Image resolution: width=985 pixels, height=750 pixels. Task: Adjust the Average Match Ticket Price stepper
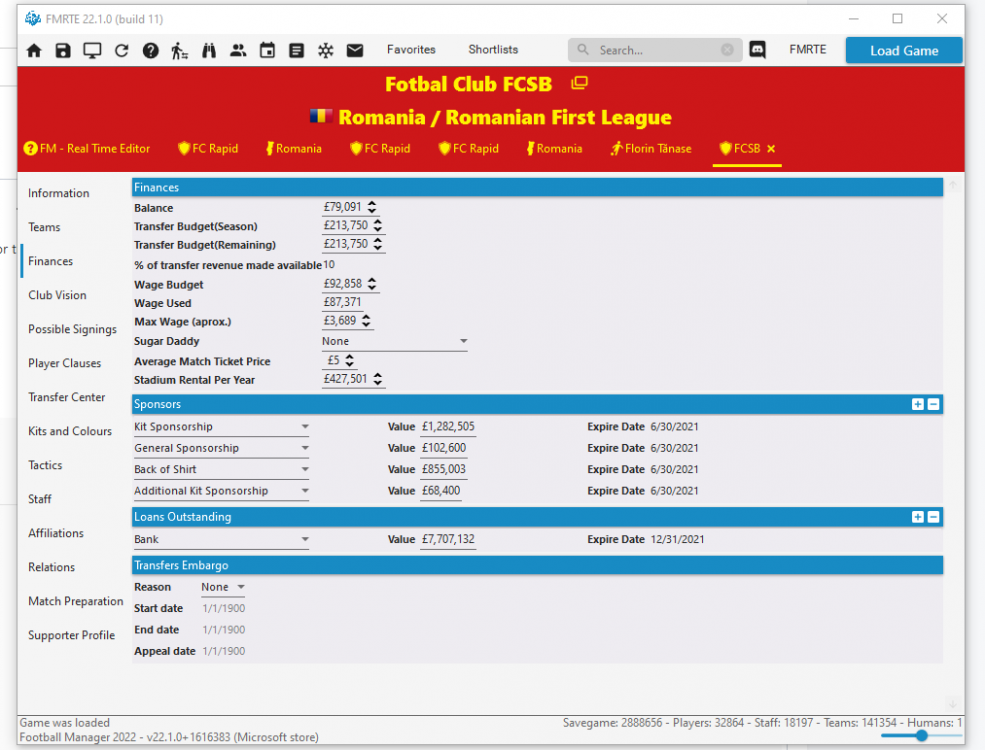[x=350, y=361]
